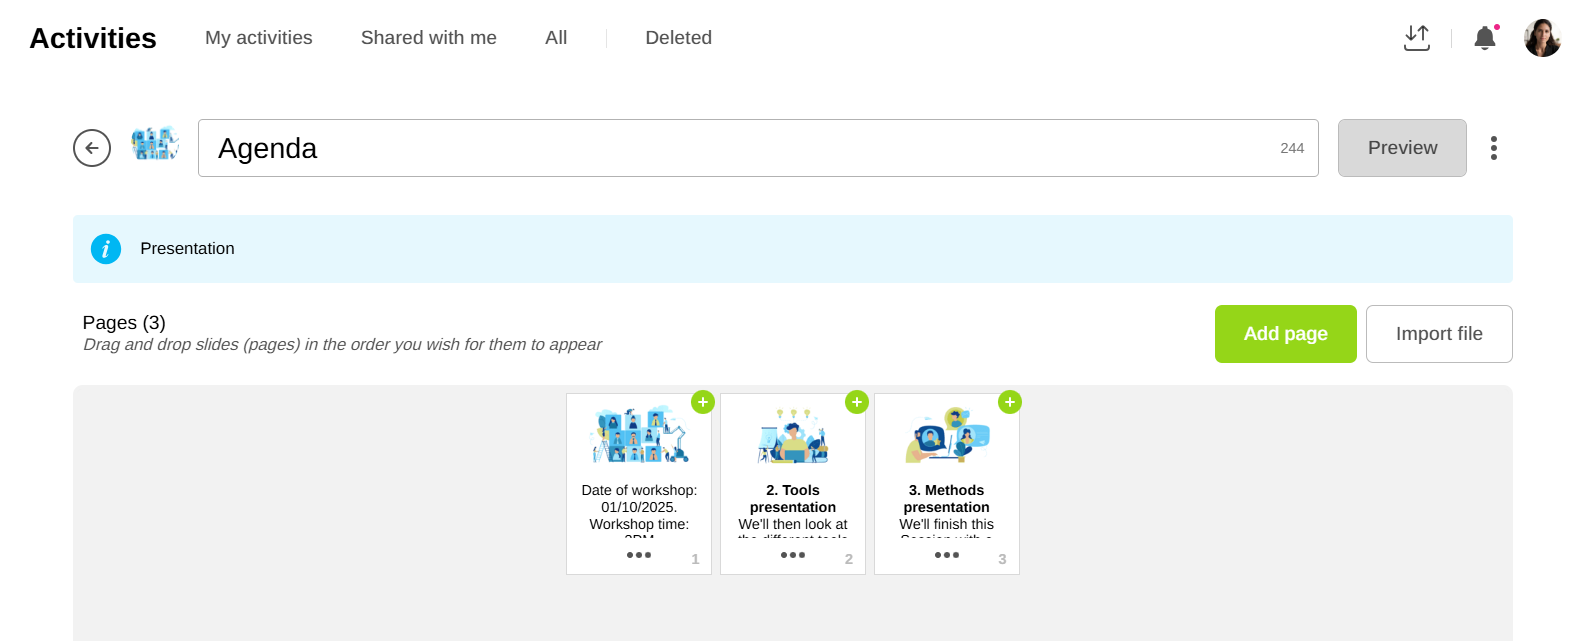Go to Shared with me tab
The image size is (1569, 641).
coord(428,38)
